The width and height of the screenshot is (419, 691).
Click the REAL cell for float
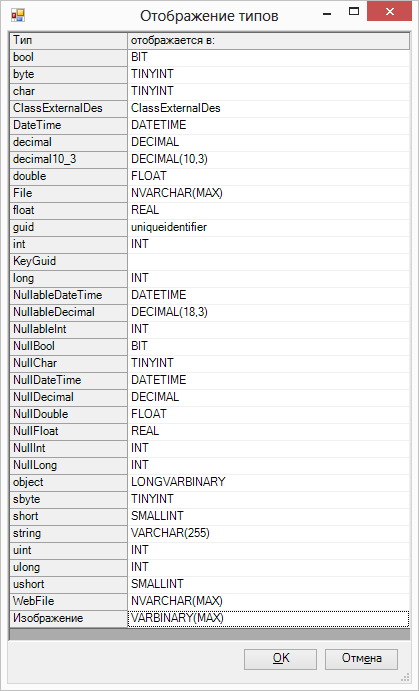coord(268,210)
